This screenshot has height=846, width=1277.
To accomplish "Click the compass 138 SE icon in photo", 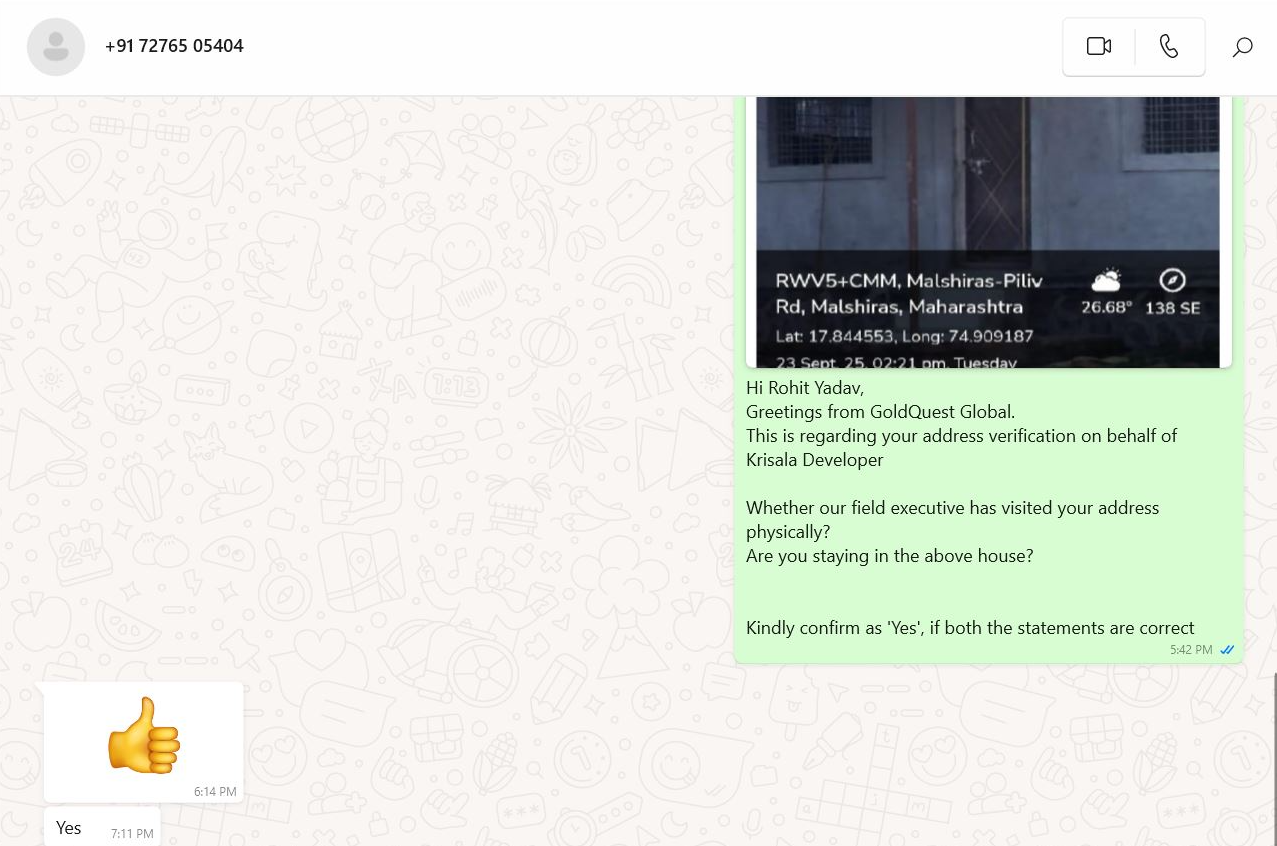I will (x=1172, y=280).
